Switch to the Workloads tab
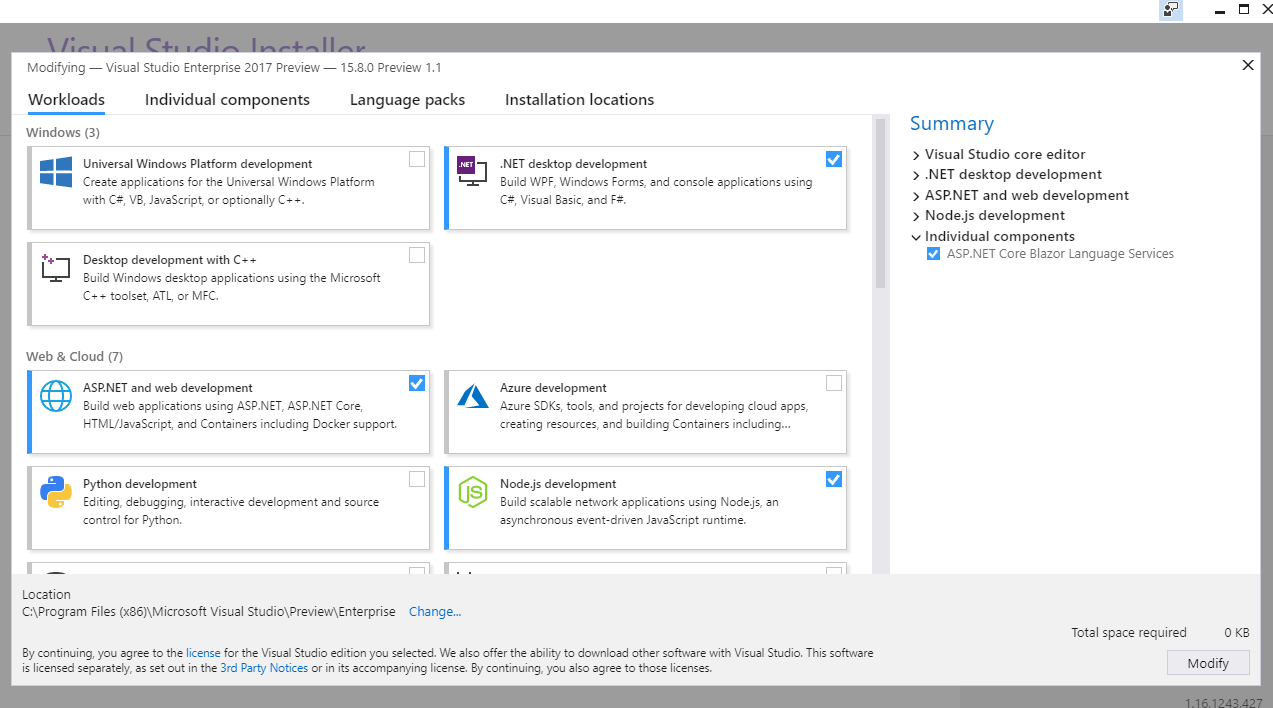1273x708 pixels. click(x=66, y=100)
